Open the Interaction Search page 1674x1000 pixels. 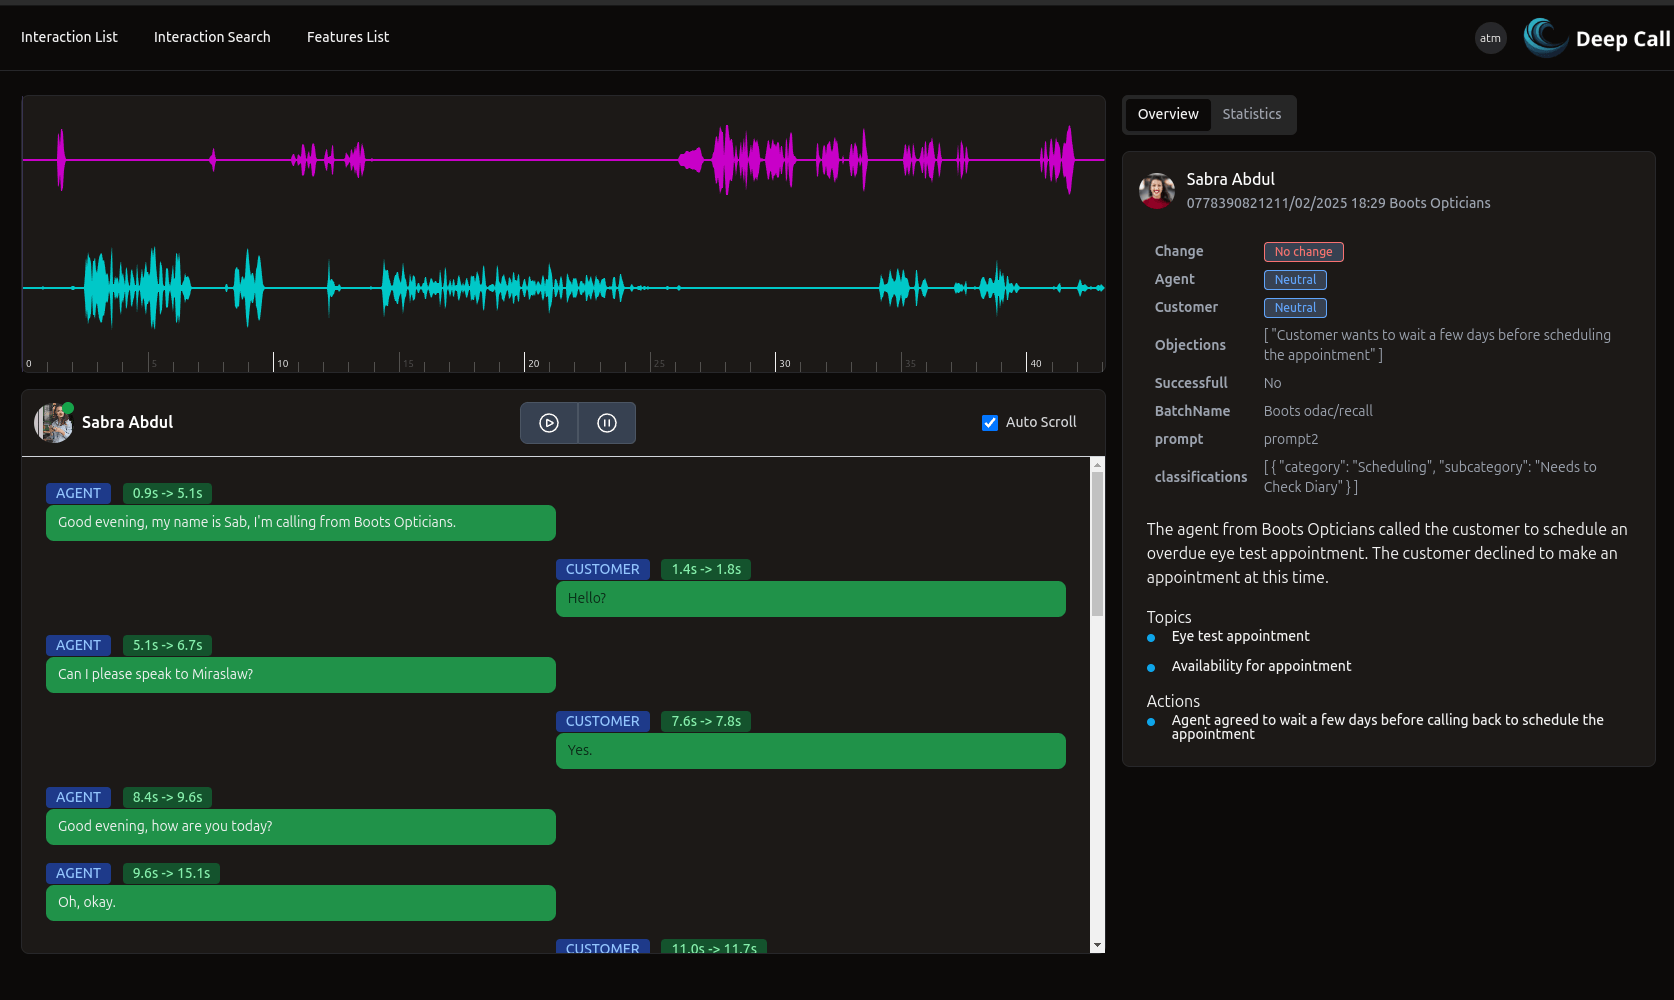coord(212,37)
